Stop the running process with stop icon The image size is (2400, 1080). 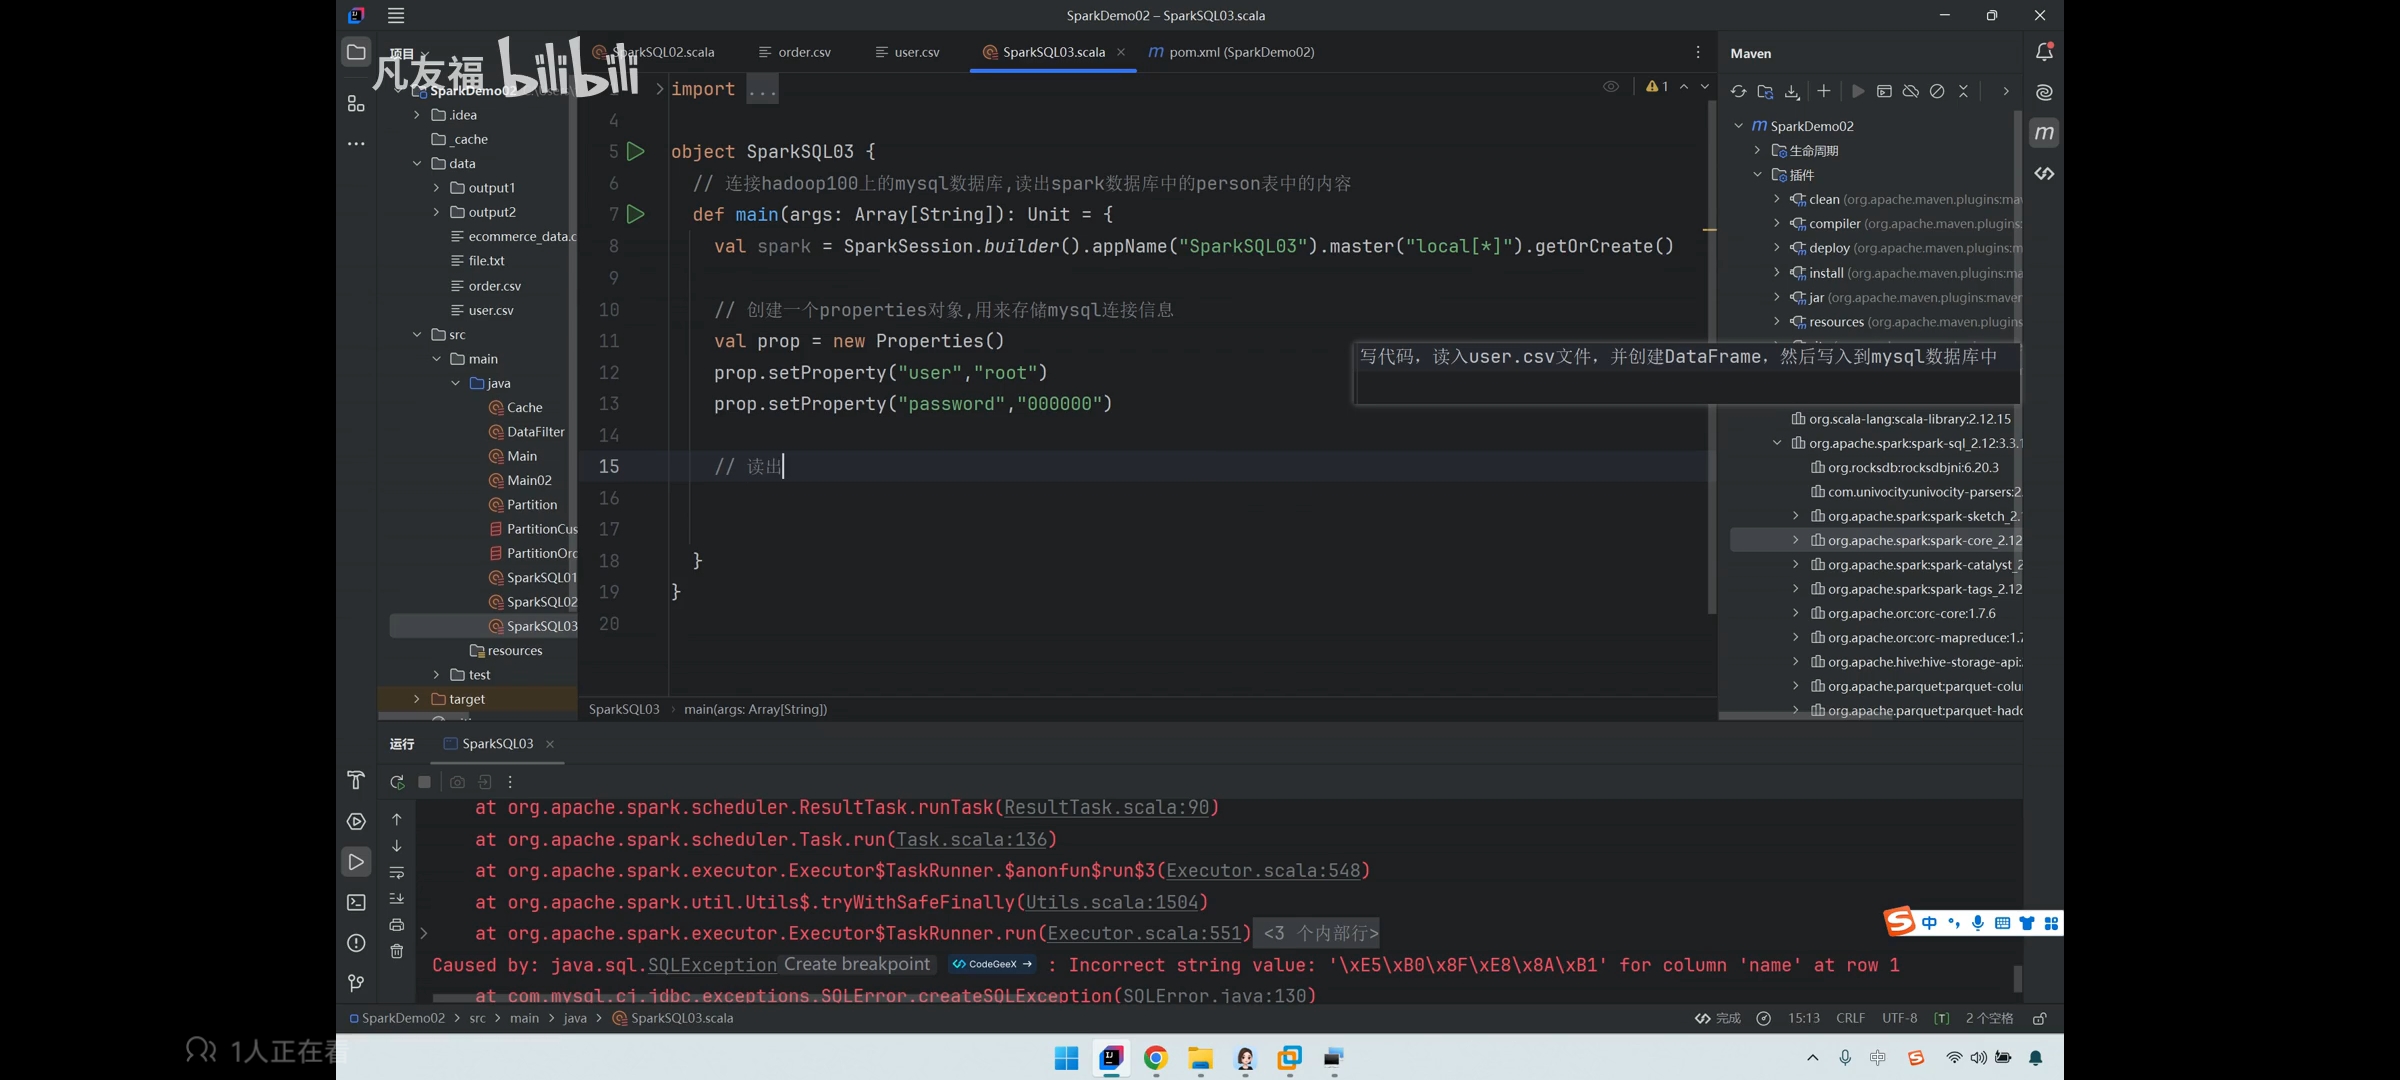424,782
